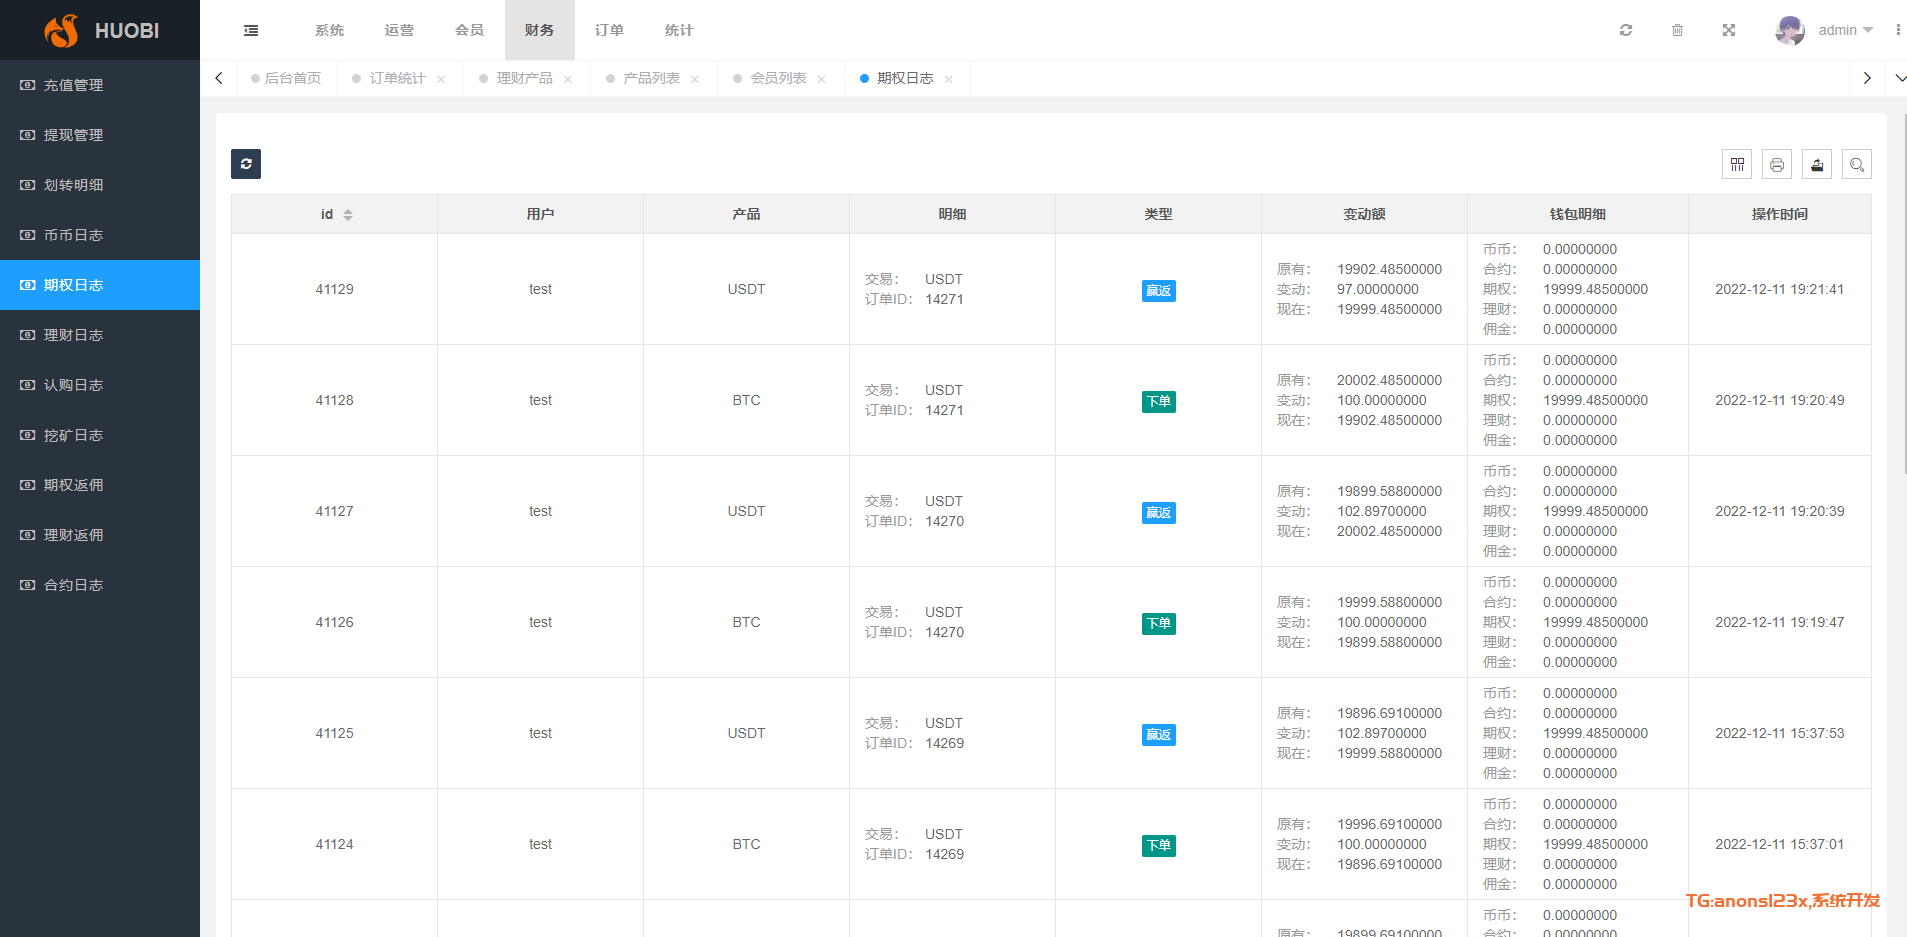Click the BTC product cell in row 41126
1907x937 pixels.
(x=746, y=622)
